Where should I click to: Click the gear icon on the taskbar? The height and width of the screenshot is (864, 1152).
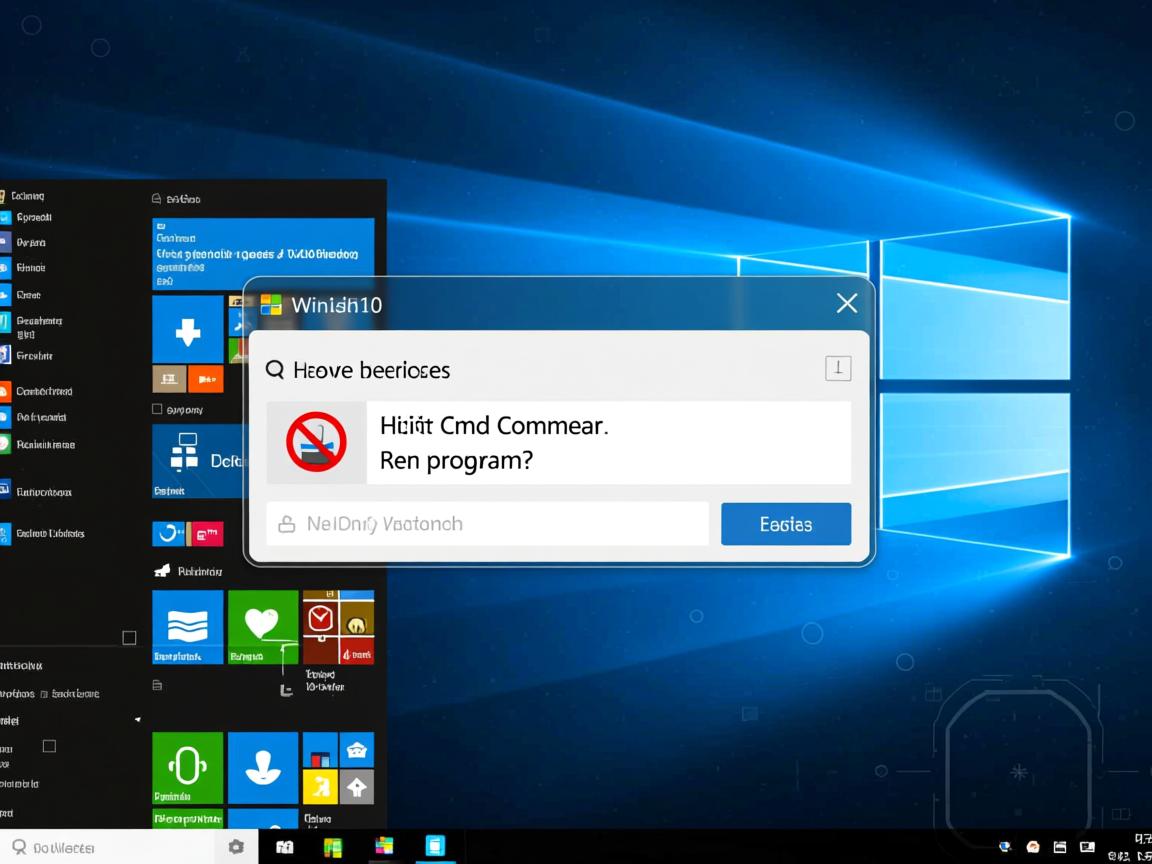point(236,847)
